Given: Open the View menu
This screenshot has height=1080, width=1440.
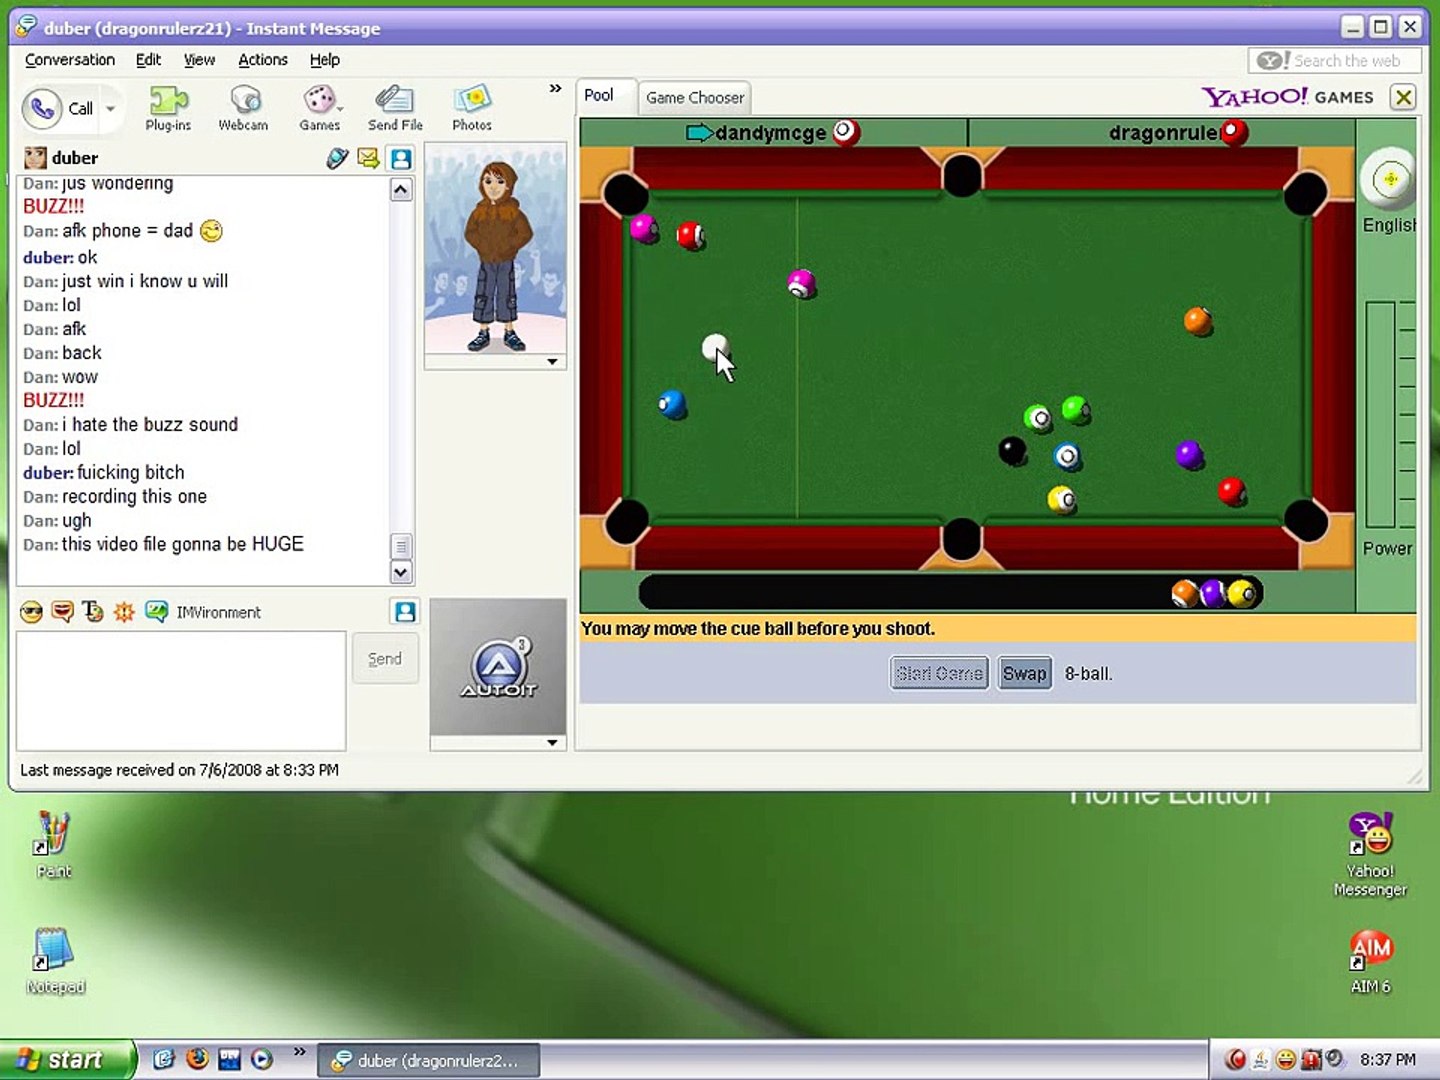Looking at the screenshot, I should click(x=199, y=60).
